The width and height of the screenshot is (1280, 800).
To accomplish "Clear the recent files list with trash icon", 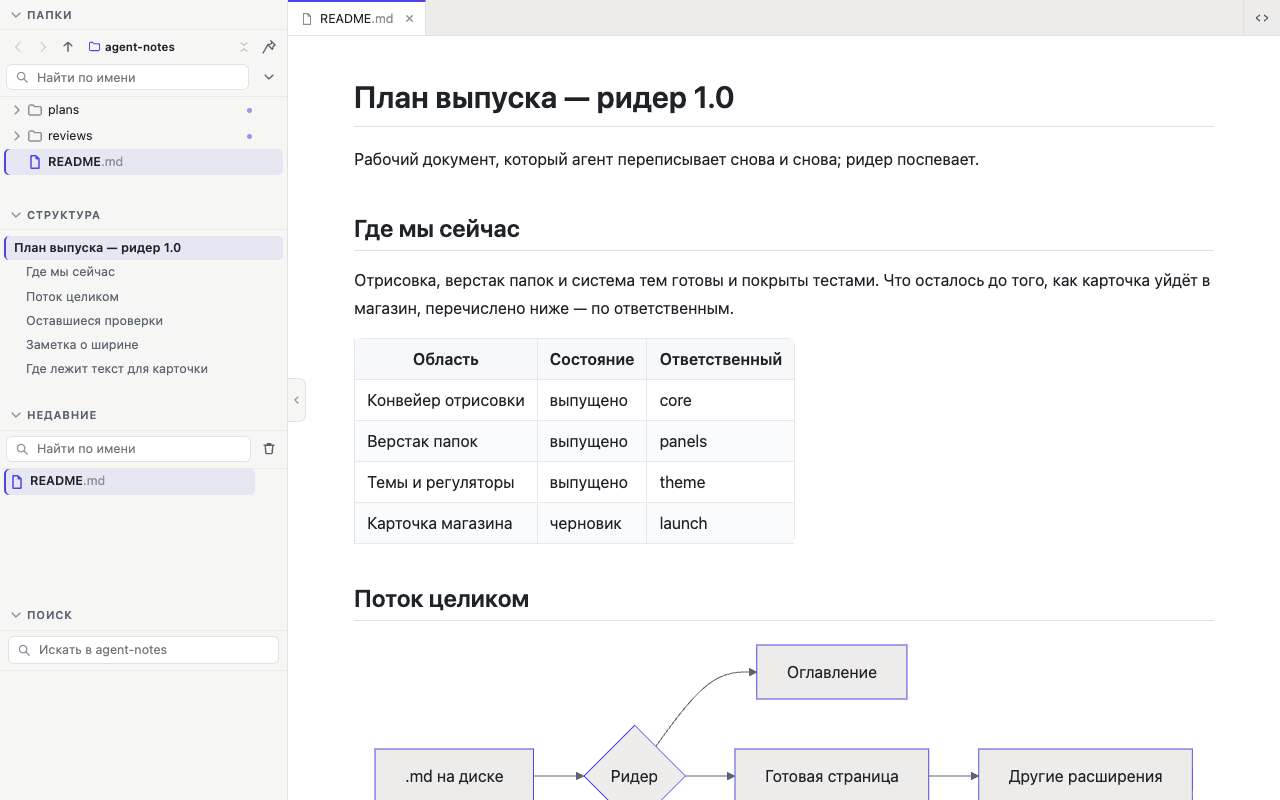I will coord(268,449).
